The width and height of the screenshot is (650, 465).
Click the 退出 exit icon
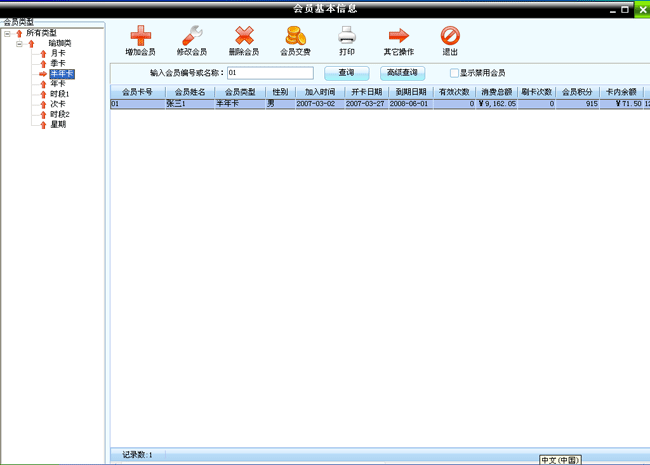coord(450,35)
